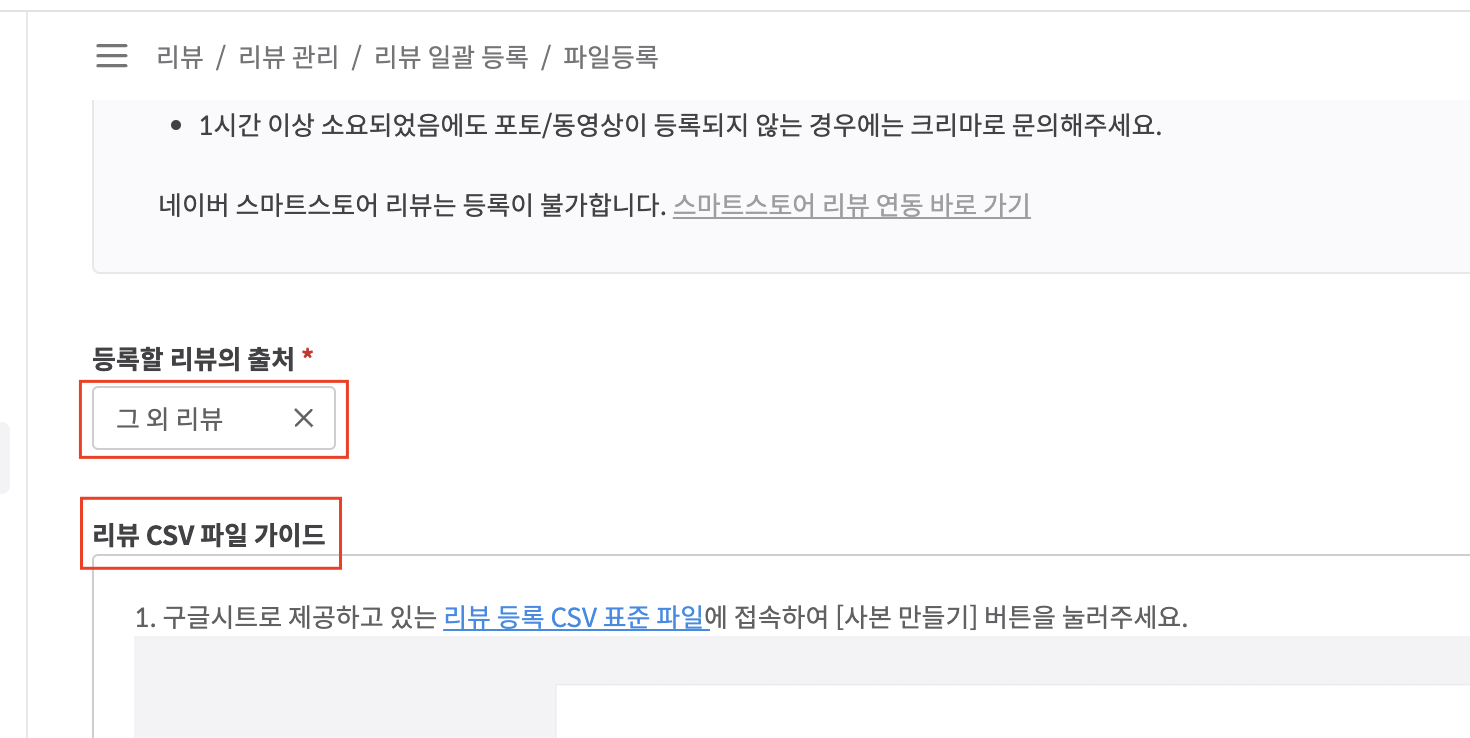Click the '네이버 스마트스토어 리뷰는 등록이 불가합니다' notice
This screenshot has width=1470, height=738.
click(412, 206)
